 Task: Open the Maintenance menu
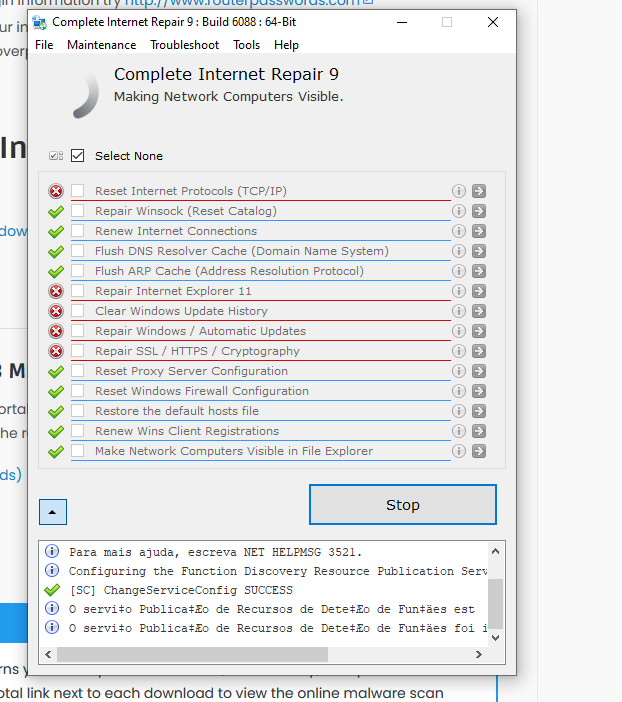102,45
